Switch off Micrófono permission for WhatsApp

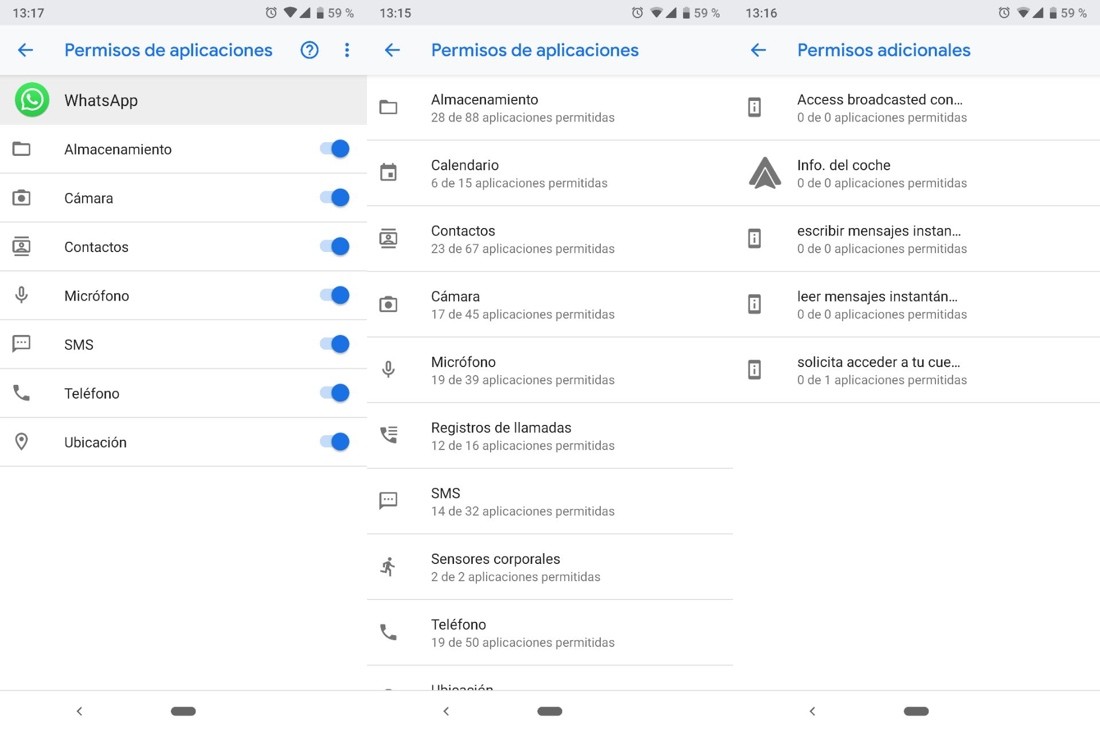tap(335, 295)
